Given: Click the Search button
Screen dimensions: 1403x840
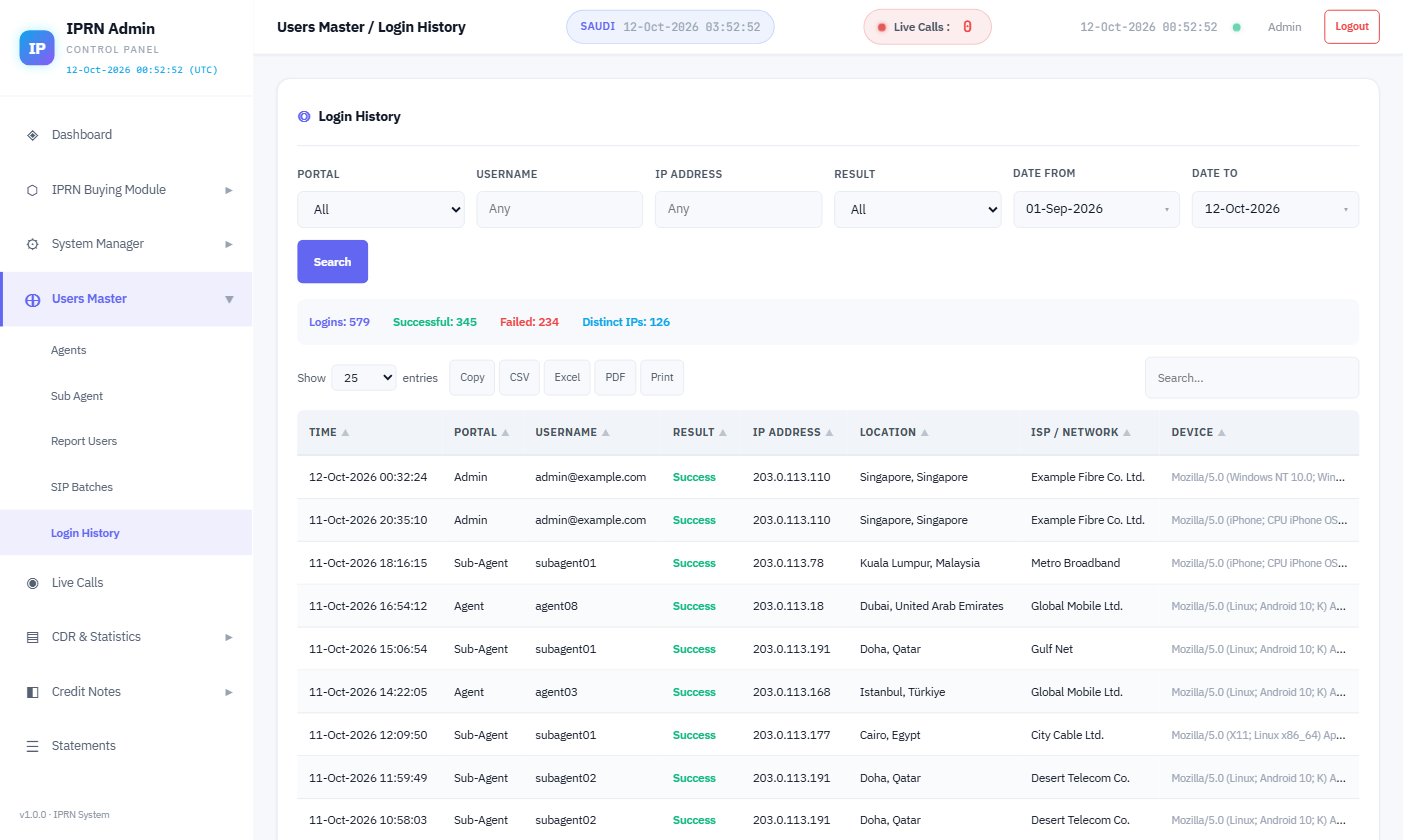Looking at the screenshot, I should pos(332,262).
